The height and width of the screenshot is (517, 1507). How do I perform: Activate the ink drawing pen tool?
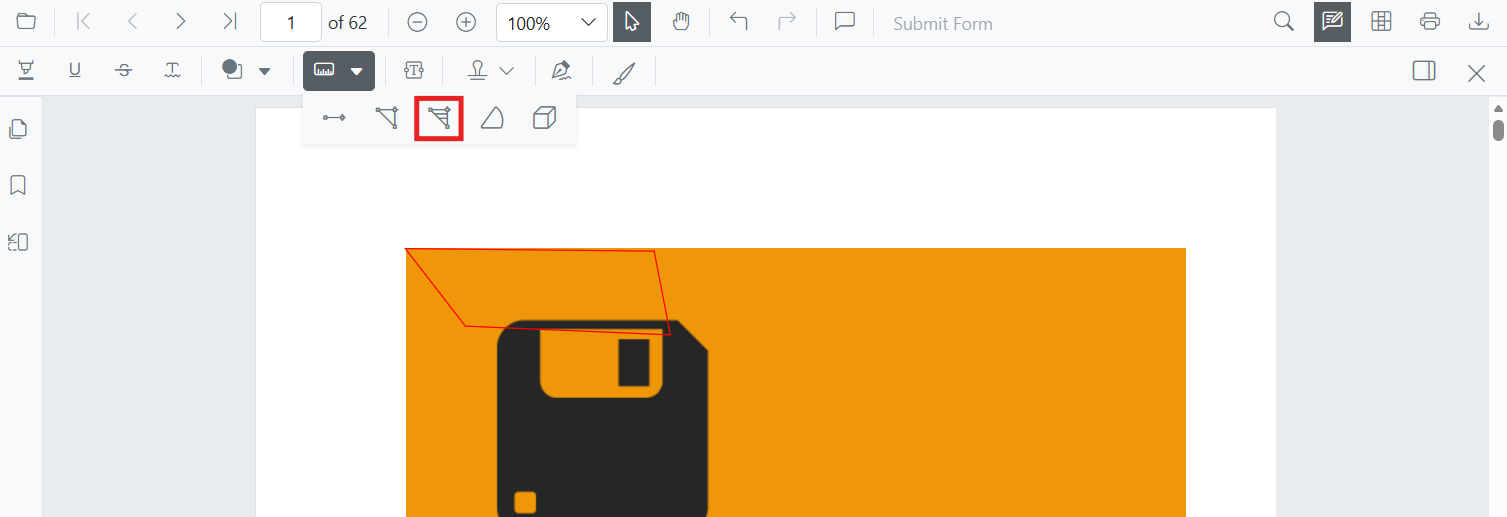pos(624,71)
